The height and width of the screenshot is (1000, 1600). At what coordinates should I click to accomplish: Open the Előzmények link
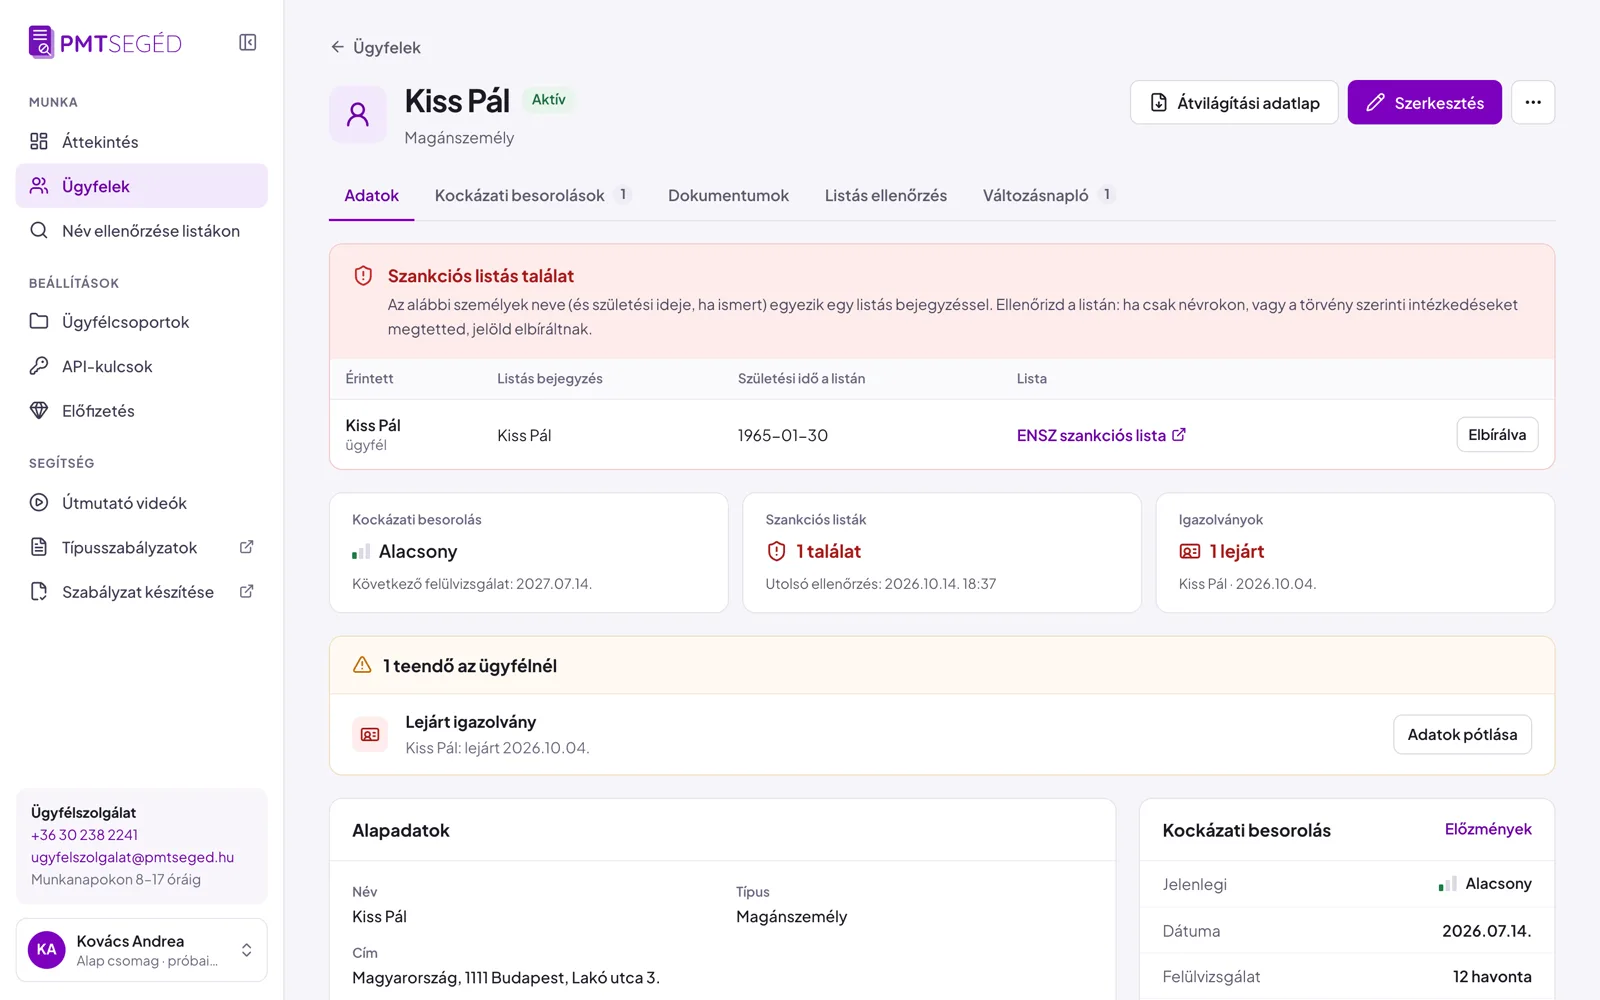tap(1488, 829)
